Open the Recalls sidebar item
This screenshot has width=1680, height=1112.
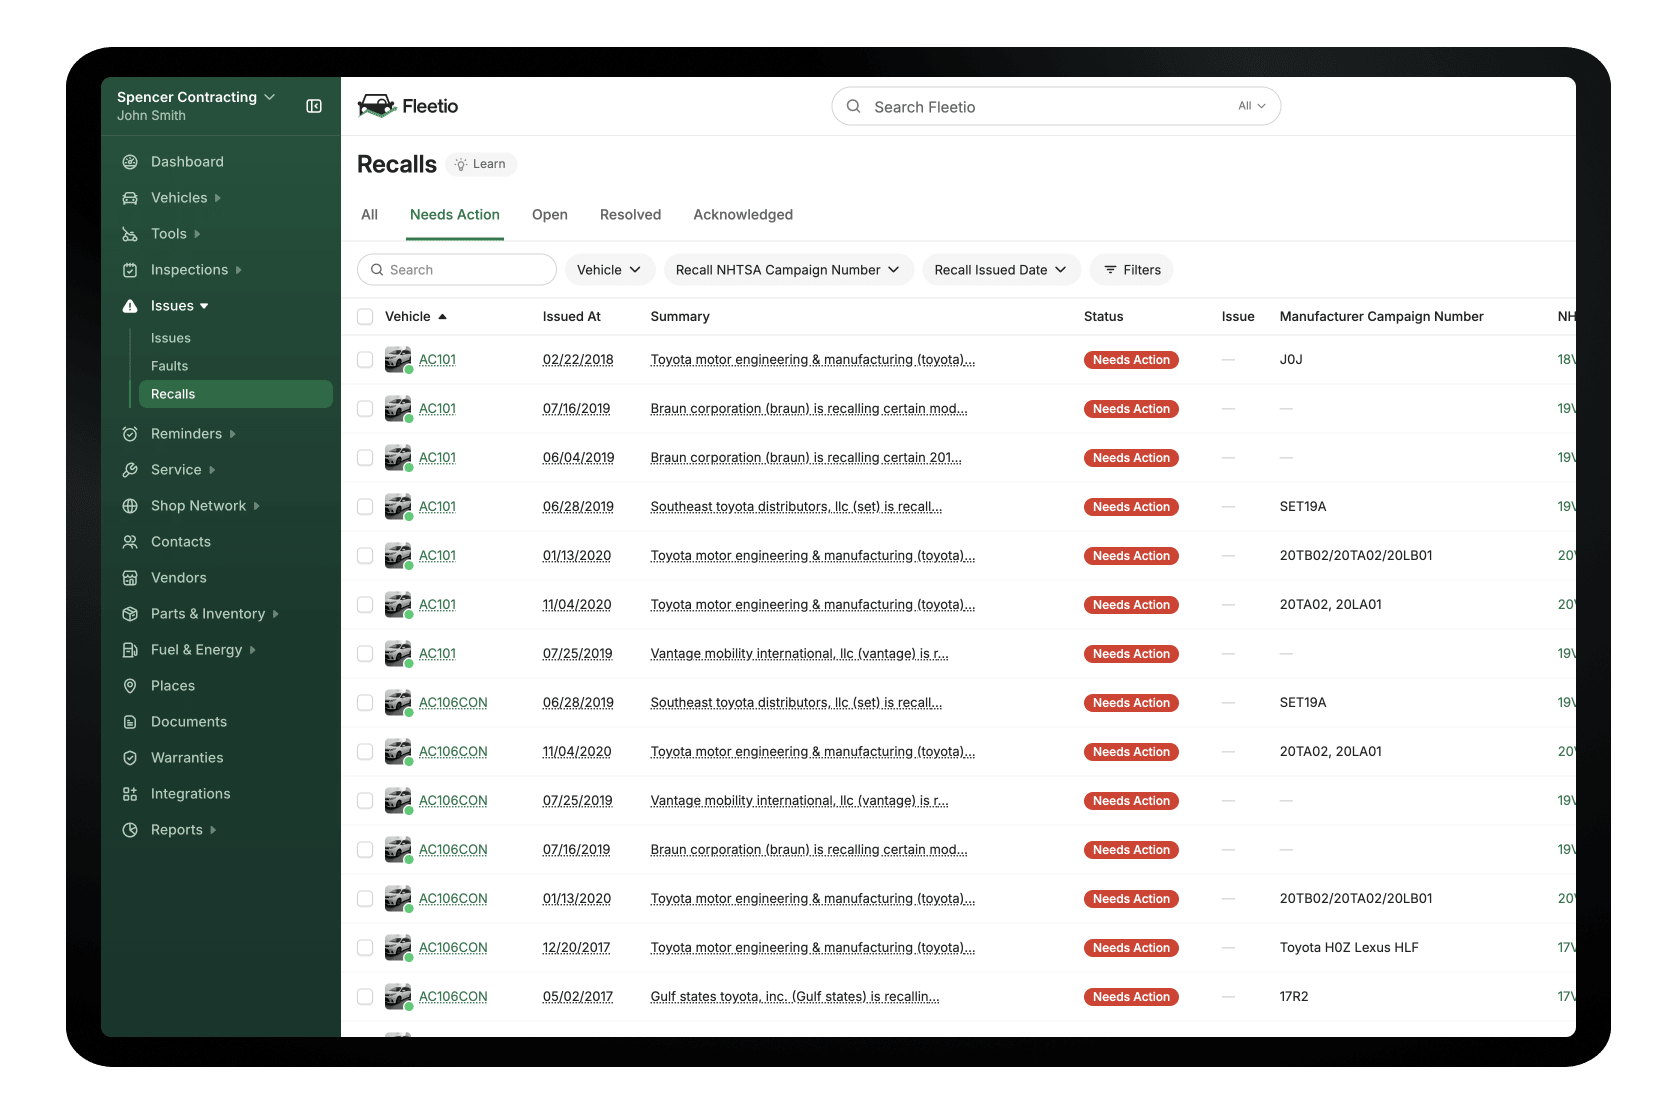click(236, 394)
